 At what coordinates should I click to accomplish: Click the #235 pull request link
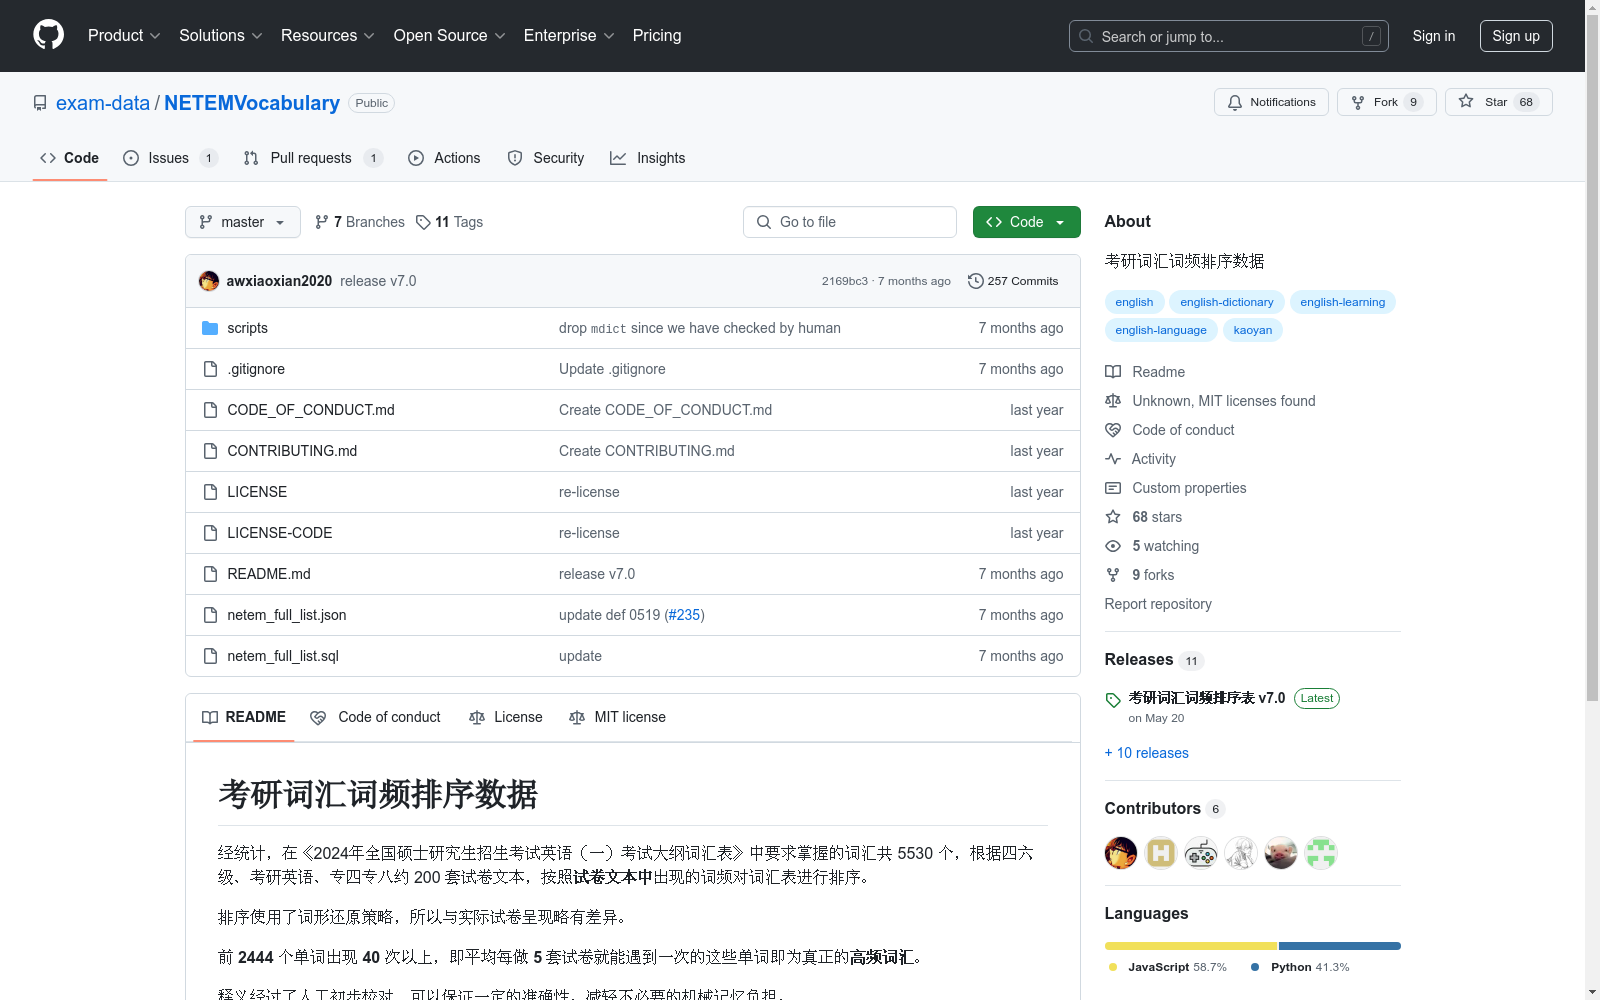pyautogui.click(x=684, y=615)
